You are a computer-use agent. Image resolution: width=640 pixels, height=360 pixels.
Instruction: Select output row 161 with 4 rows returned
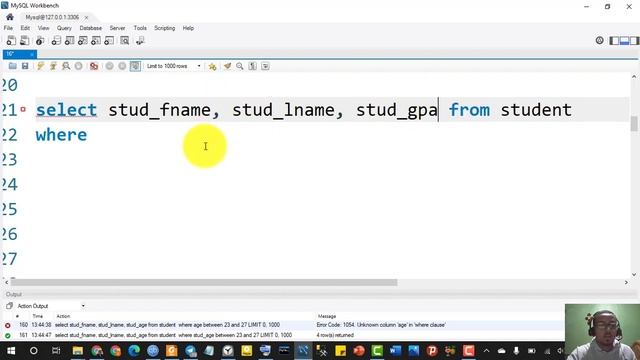click(x=283, y=335)
